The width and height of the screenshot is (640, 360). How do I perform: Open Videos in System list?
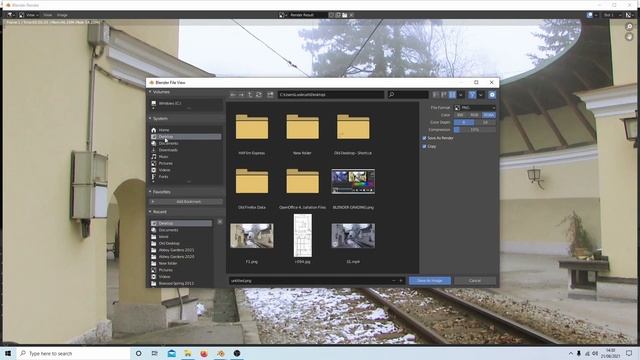pos(186,170)
